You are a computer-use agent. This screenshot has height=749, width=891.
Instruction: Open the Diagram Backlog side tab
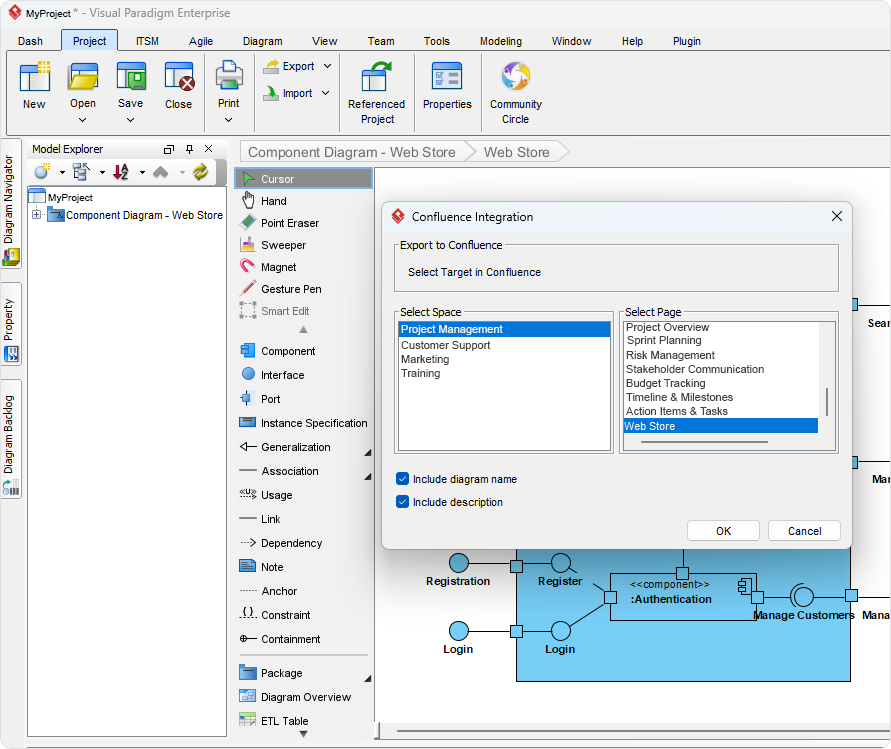(x=11, y=438)
